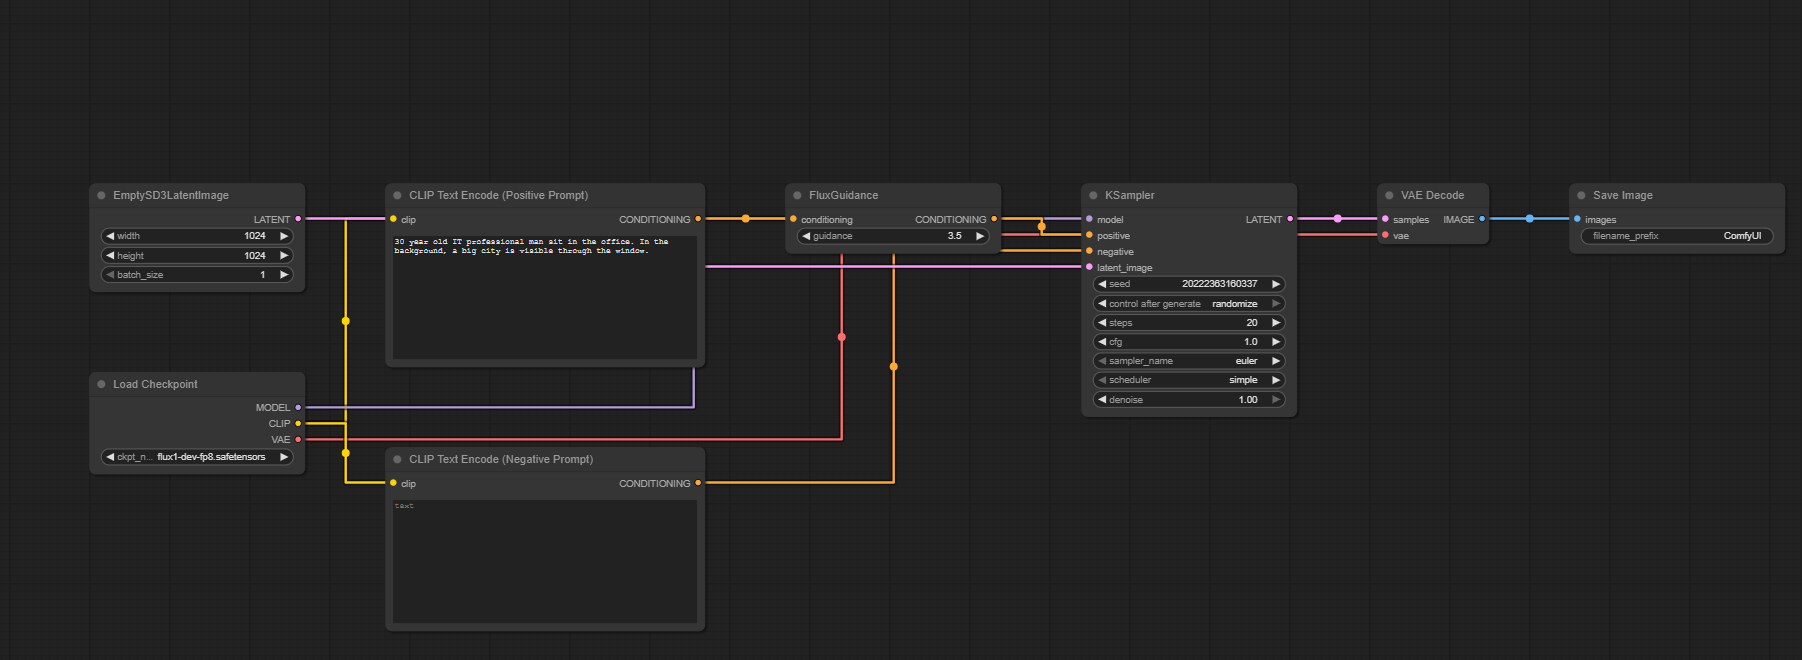Image resolution: width=1802 pixels, height=660 pixels.
Task: Open the ckpt_name checkpoint selector
Action: click(197, 457)
